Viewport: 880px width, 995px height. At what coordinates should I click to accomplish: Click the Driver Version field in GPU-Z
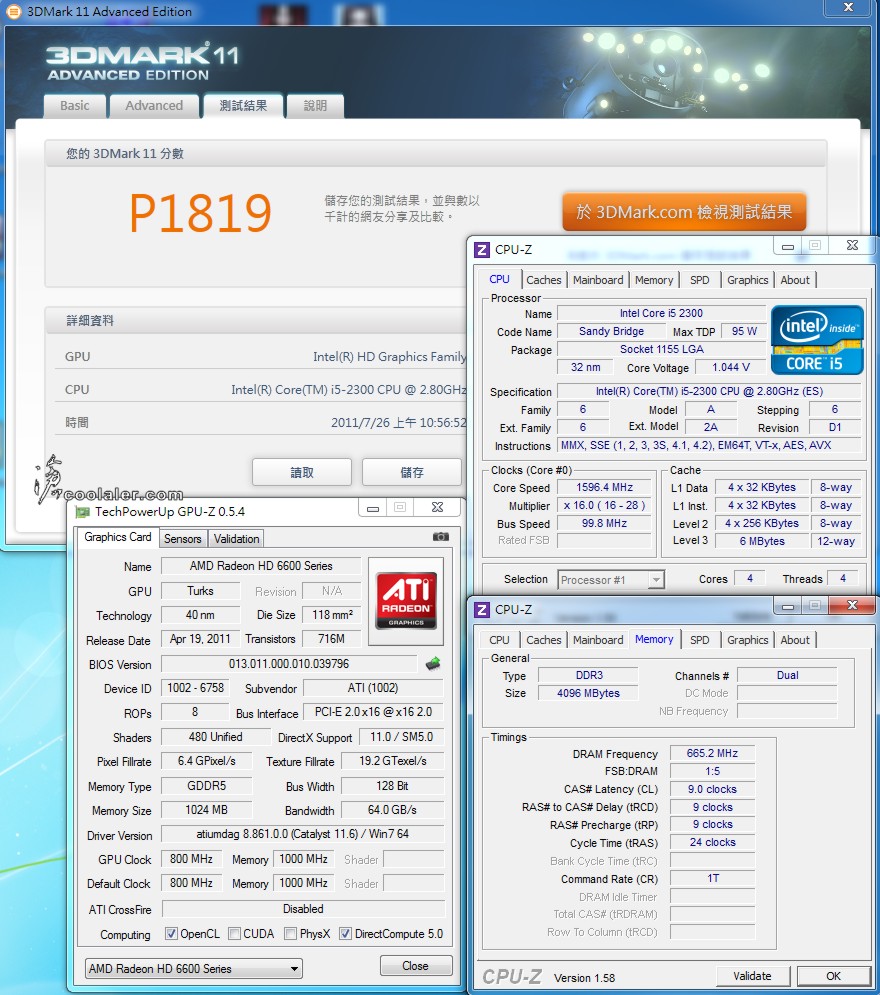303,834
